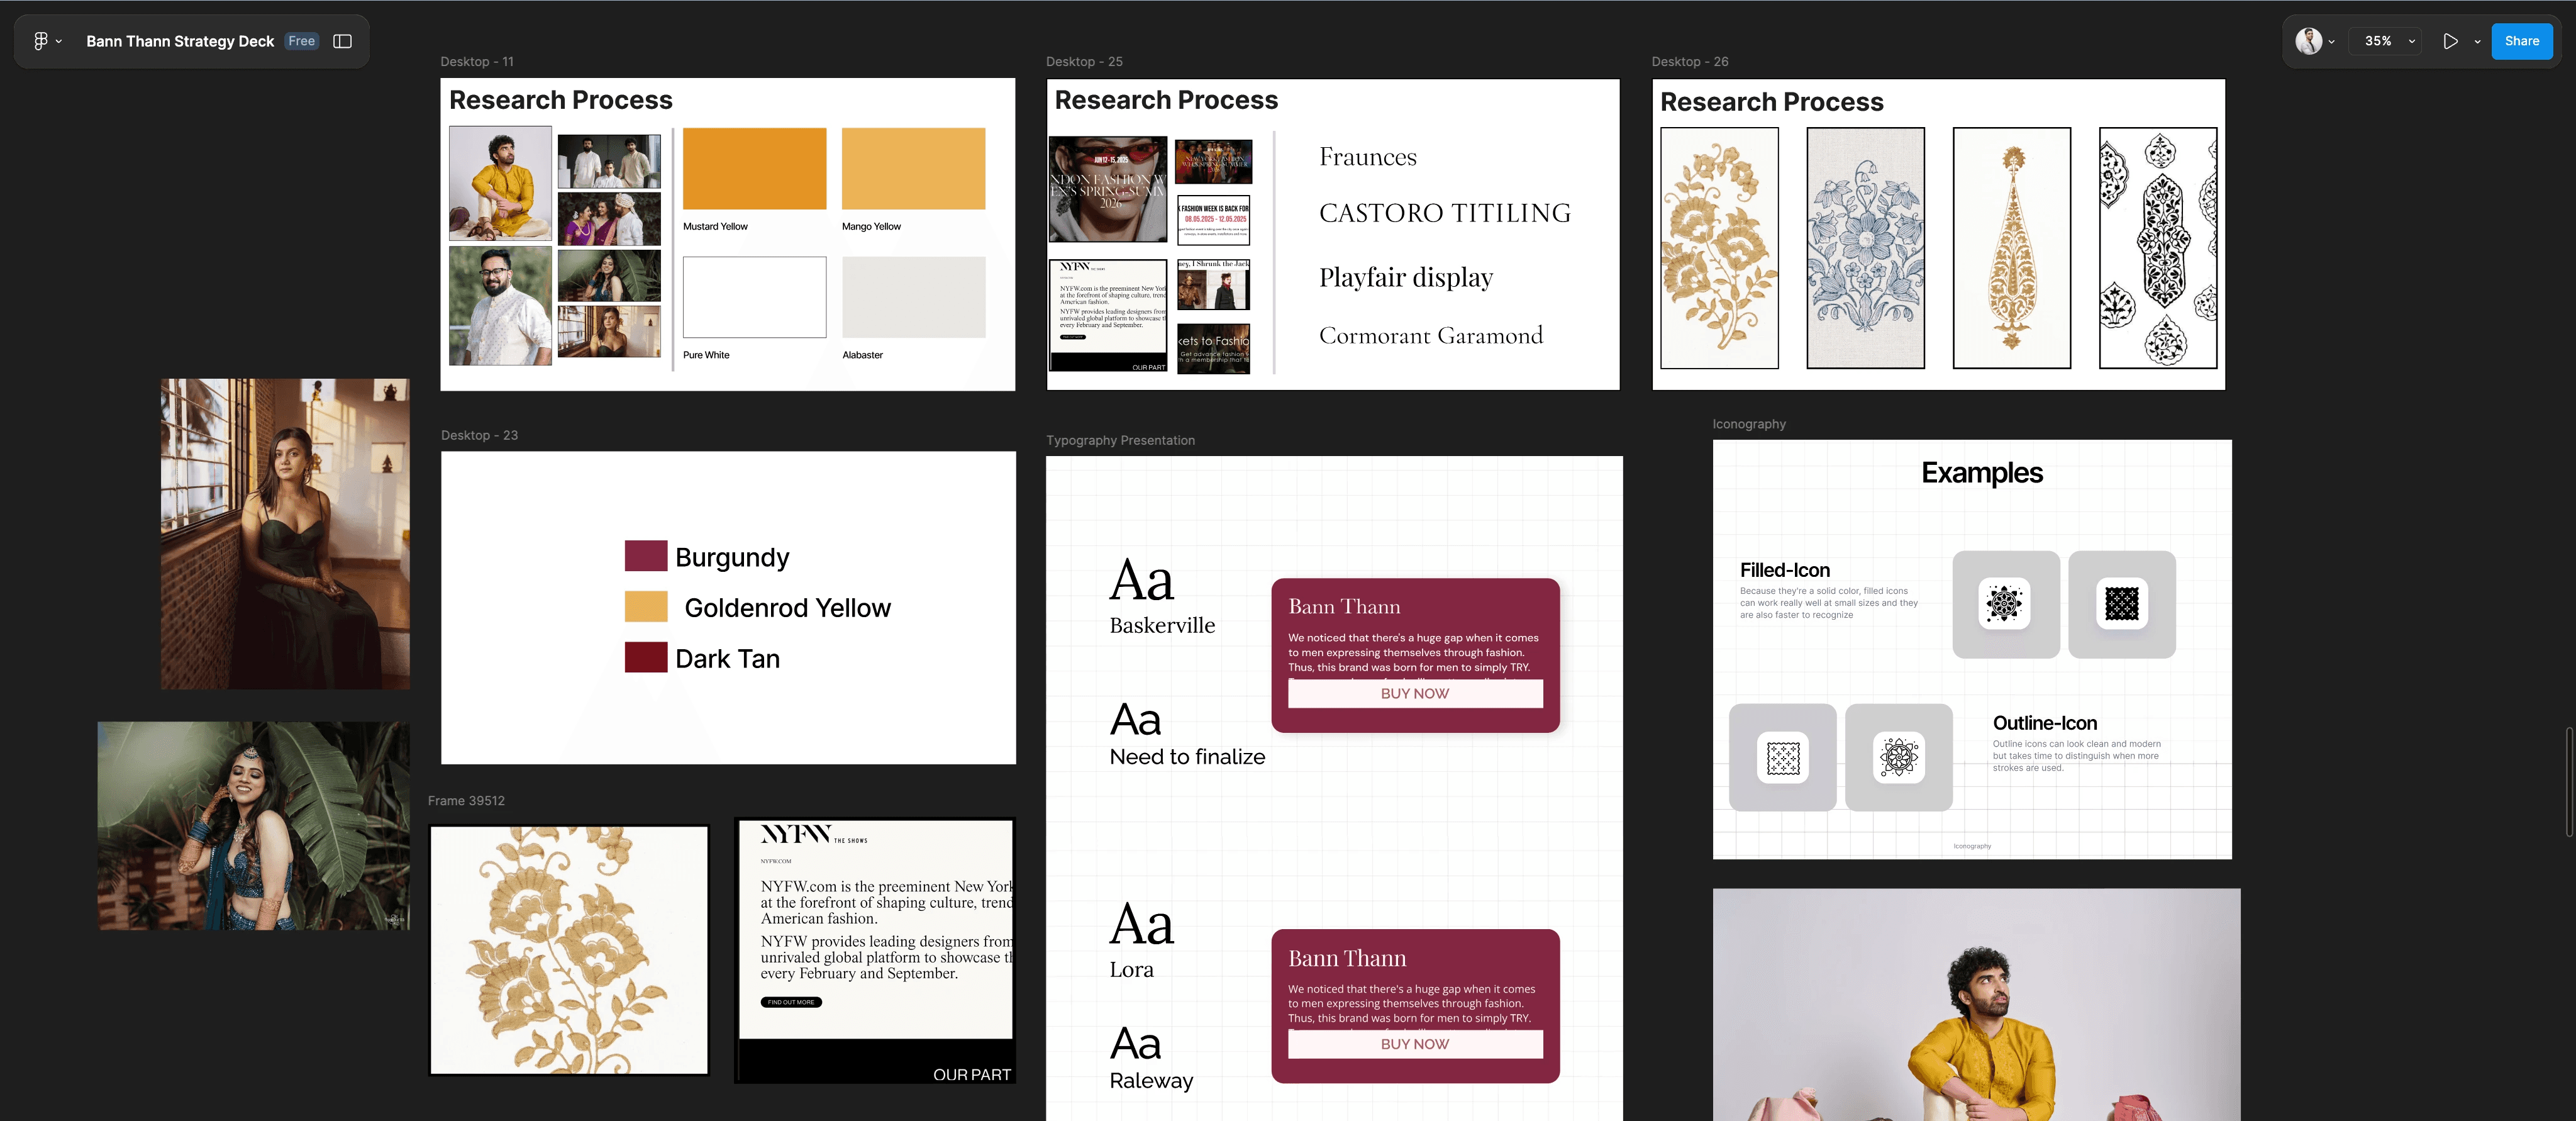Select the filled square pattern icon tile
The height and width of the screenshot is (1121, 2576).
pos(2121,604)
